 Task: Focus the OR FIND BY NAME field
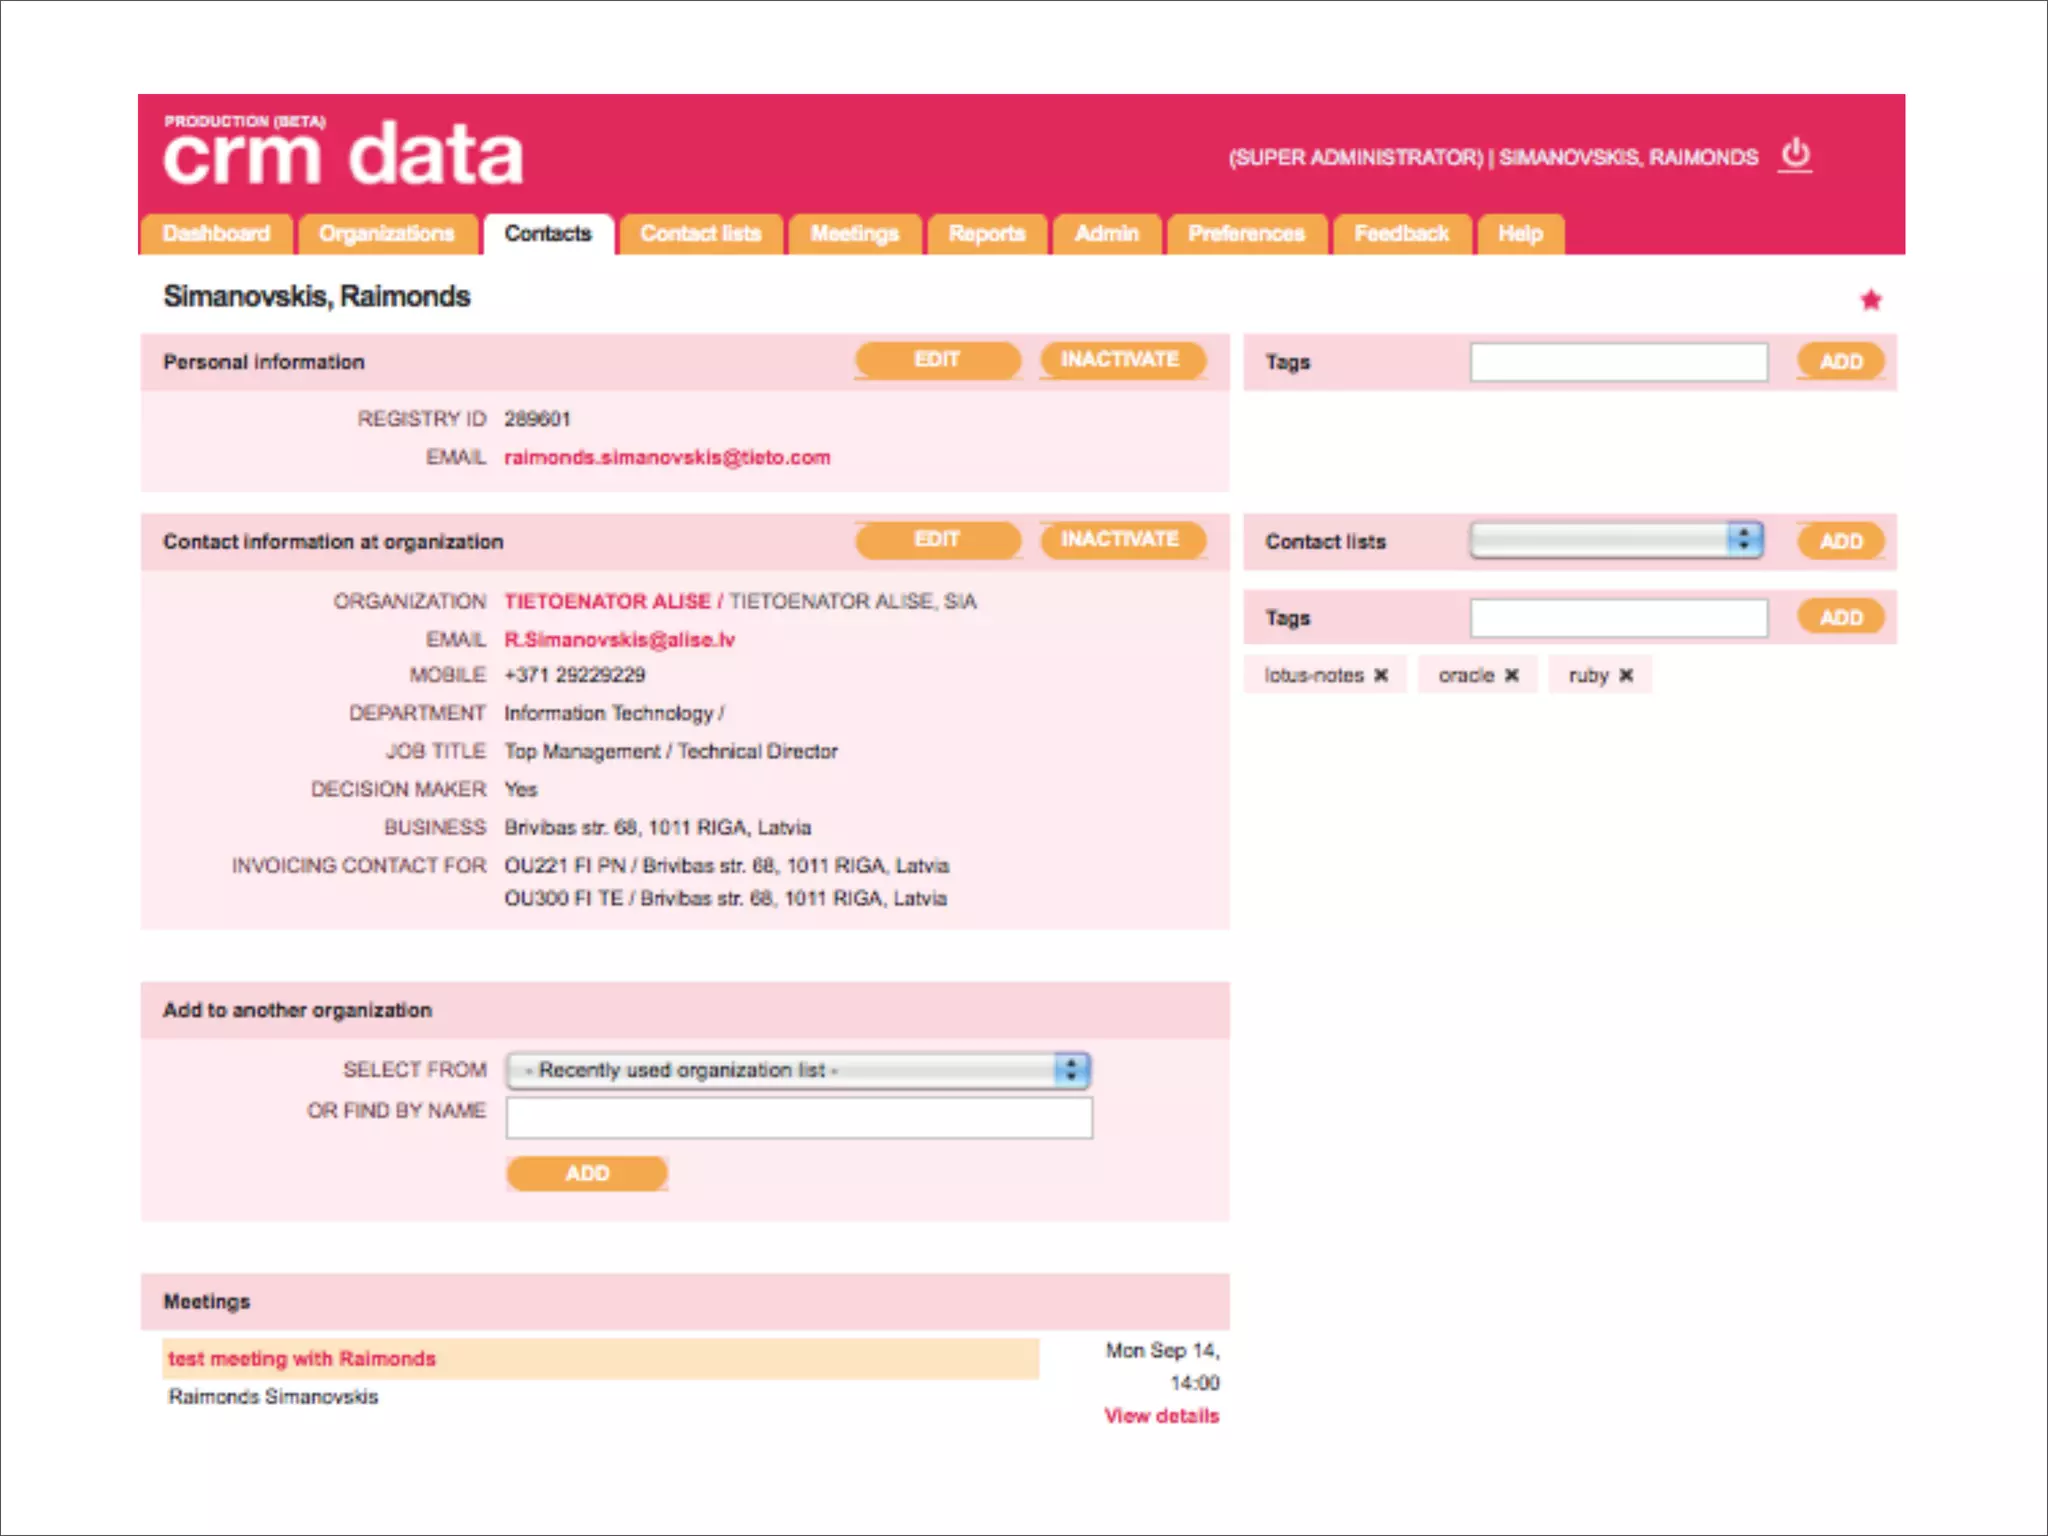pyautogui.click(x=798, y=1118)
